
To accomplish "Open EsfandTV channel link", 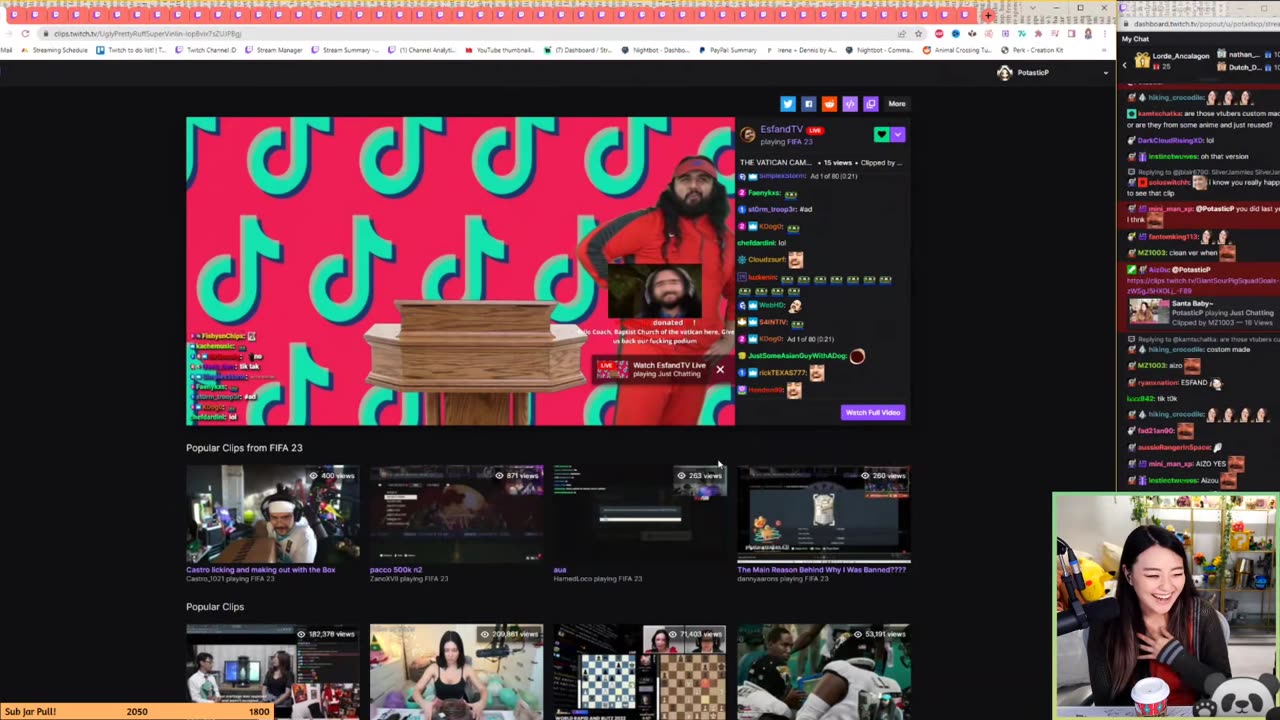I will [781, 129].
